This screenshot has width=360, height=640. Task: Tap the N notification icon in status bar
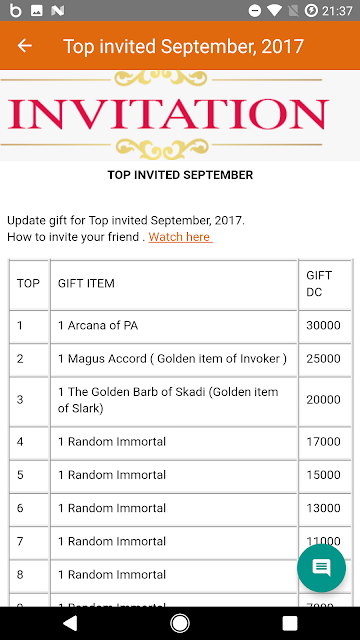coord(58,11)
